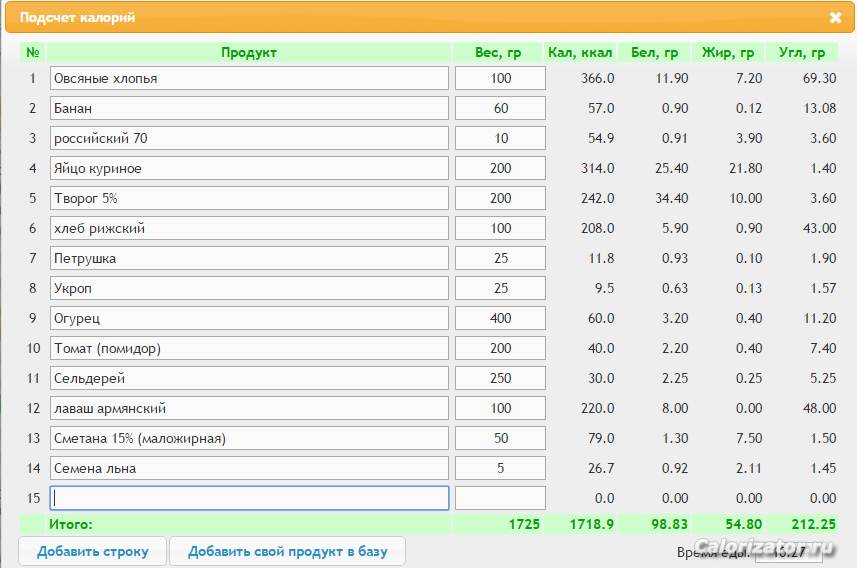Screen dimensions: 857x568
Task: Click the Кал, ккал column header
Action: coord(580,52)
